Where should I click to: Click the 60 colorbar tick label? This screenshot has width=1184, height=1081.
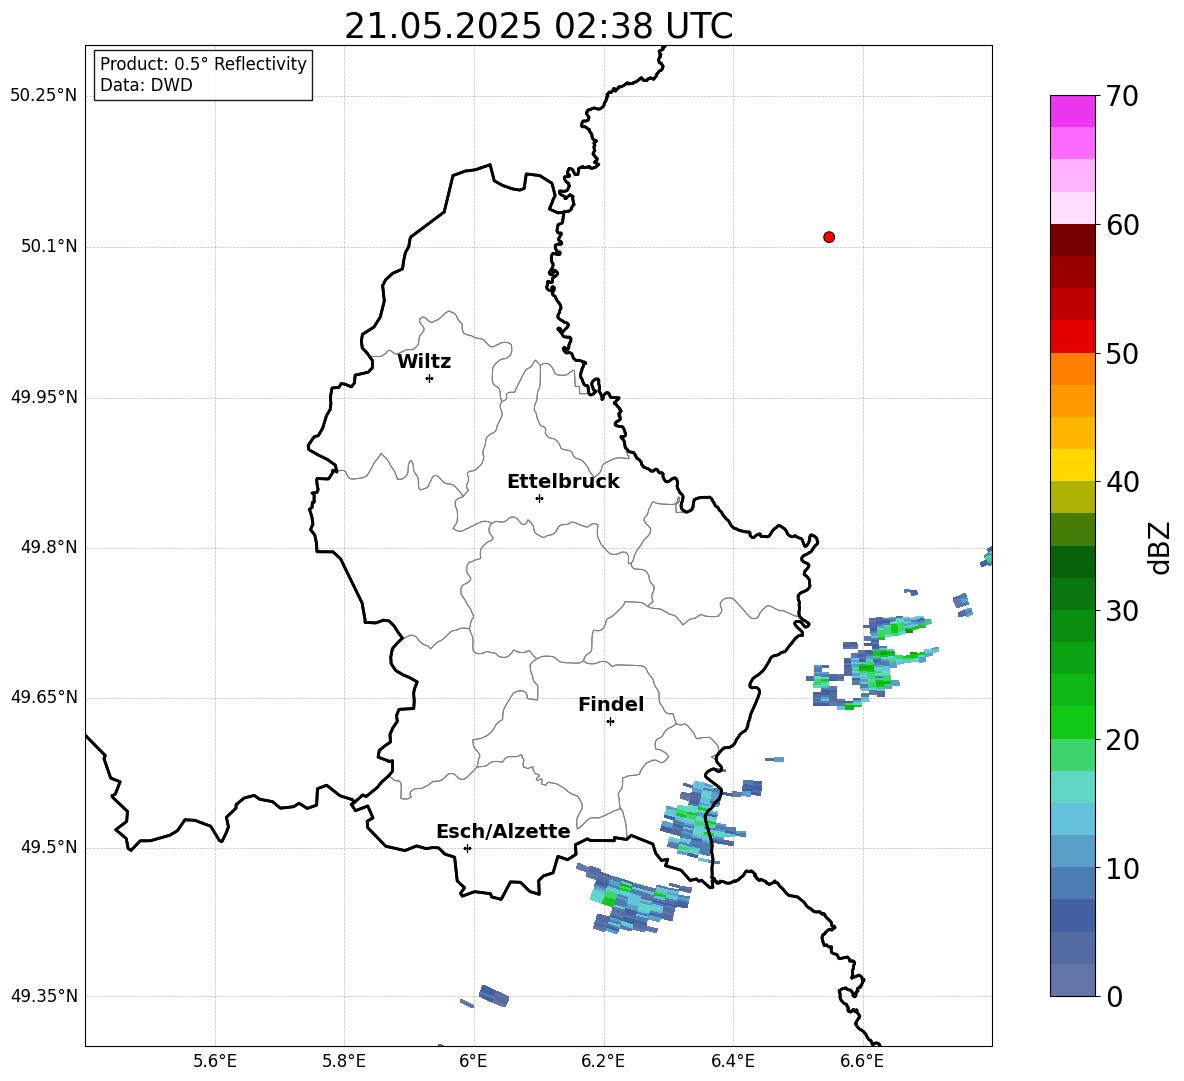(1122, 225)
